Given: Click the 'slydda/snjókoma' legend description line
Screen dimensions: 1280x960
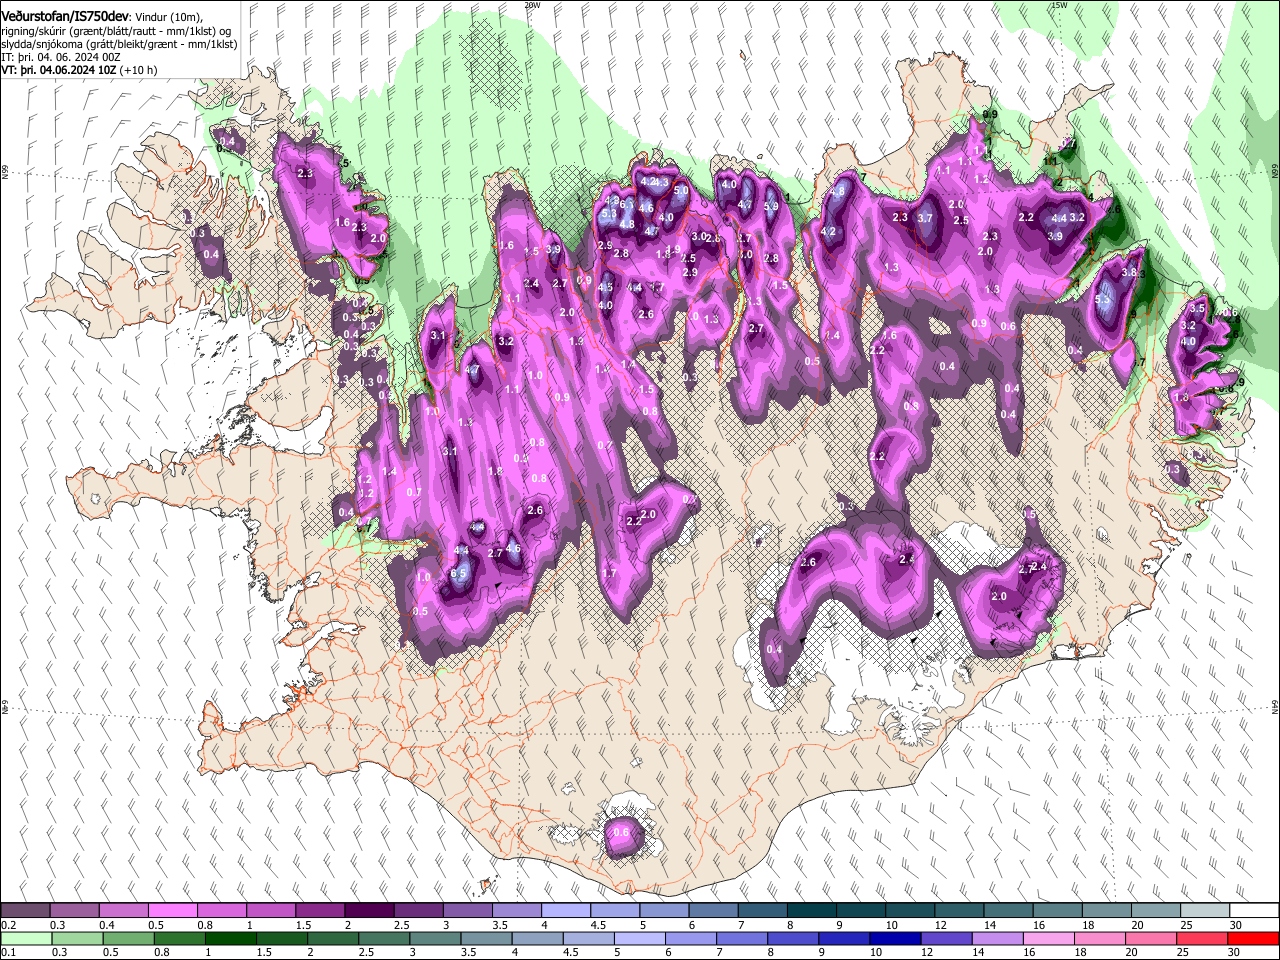Looking at the screenshot, I should (119, 44).
